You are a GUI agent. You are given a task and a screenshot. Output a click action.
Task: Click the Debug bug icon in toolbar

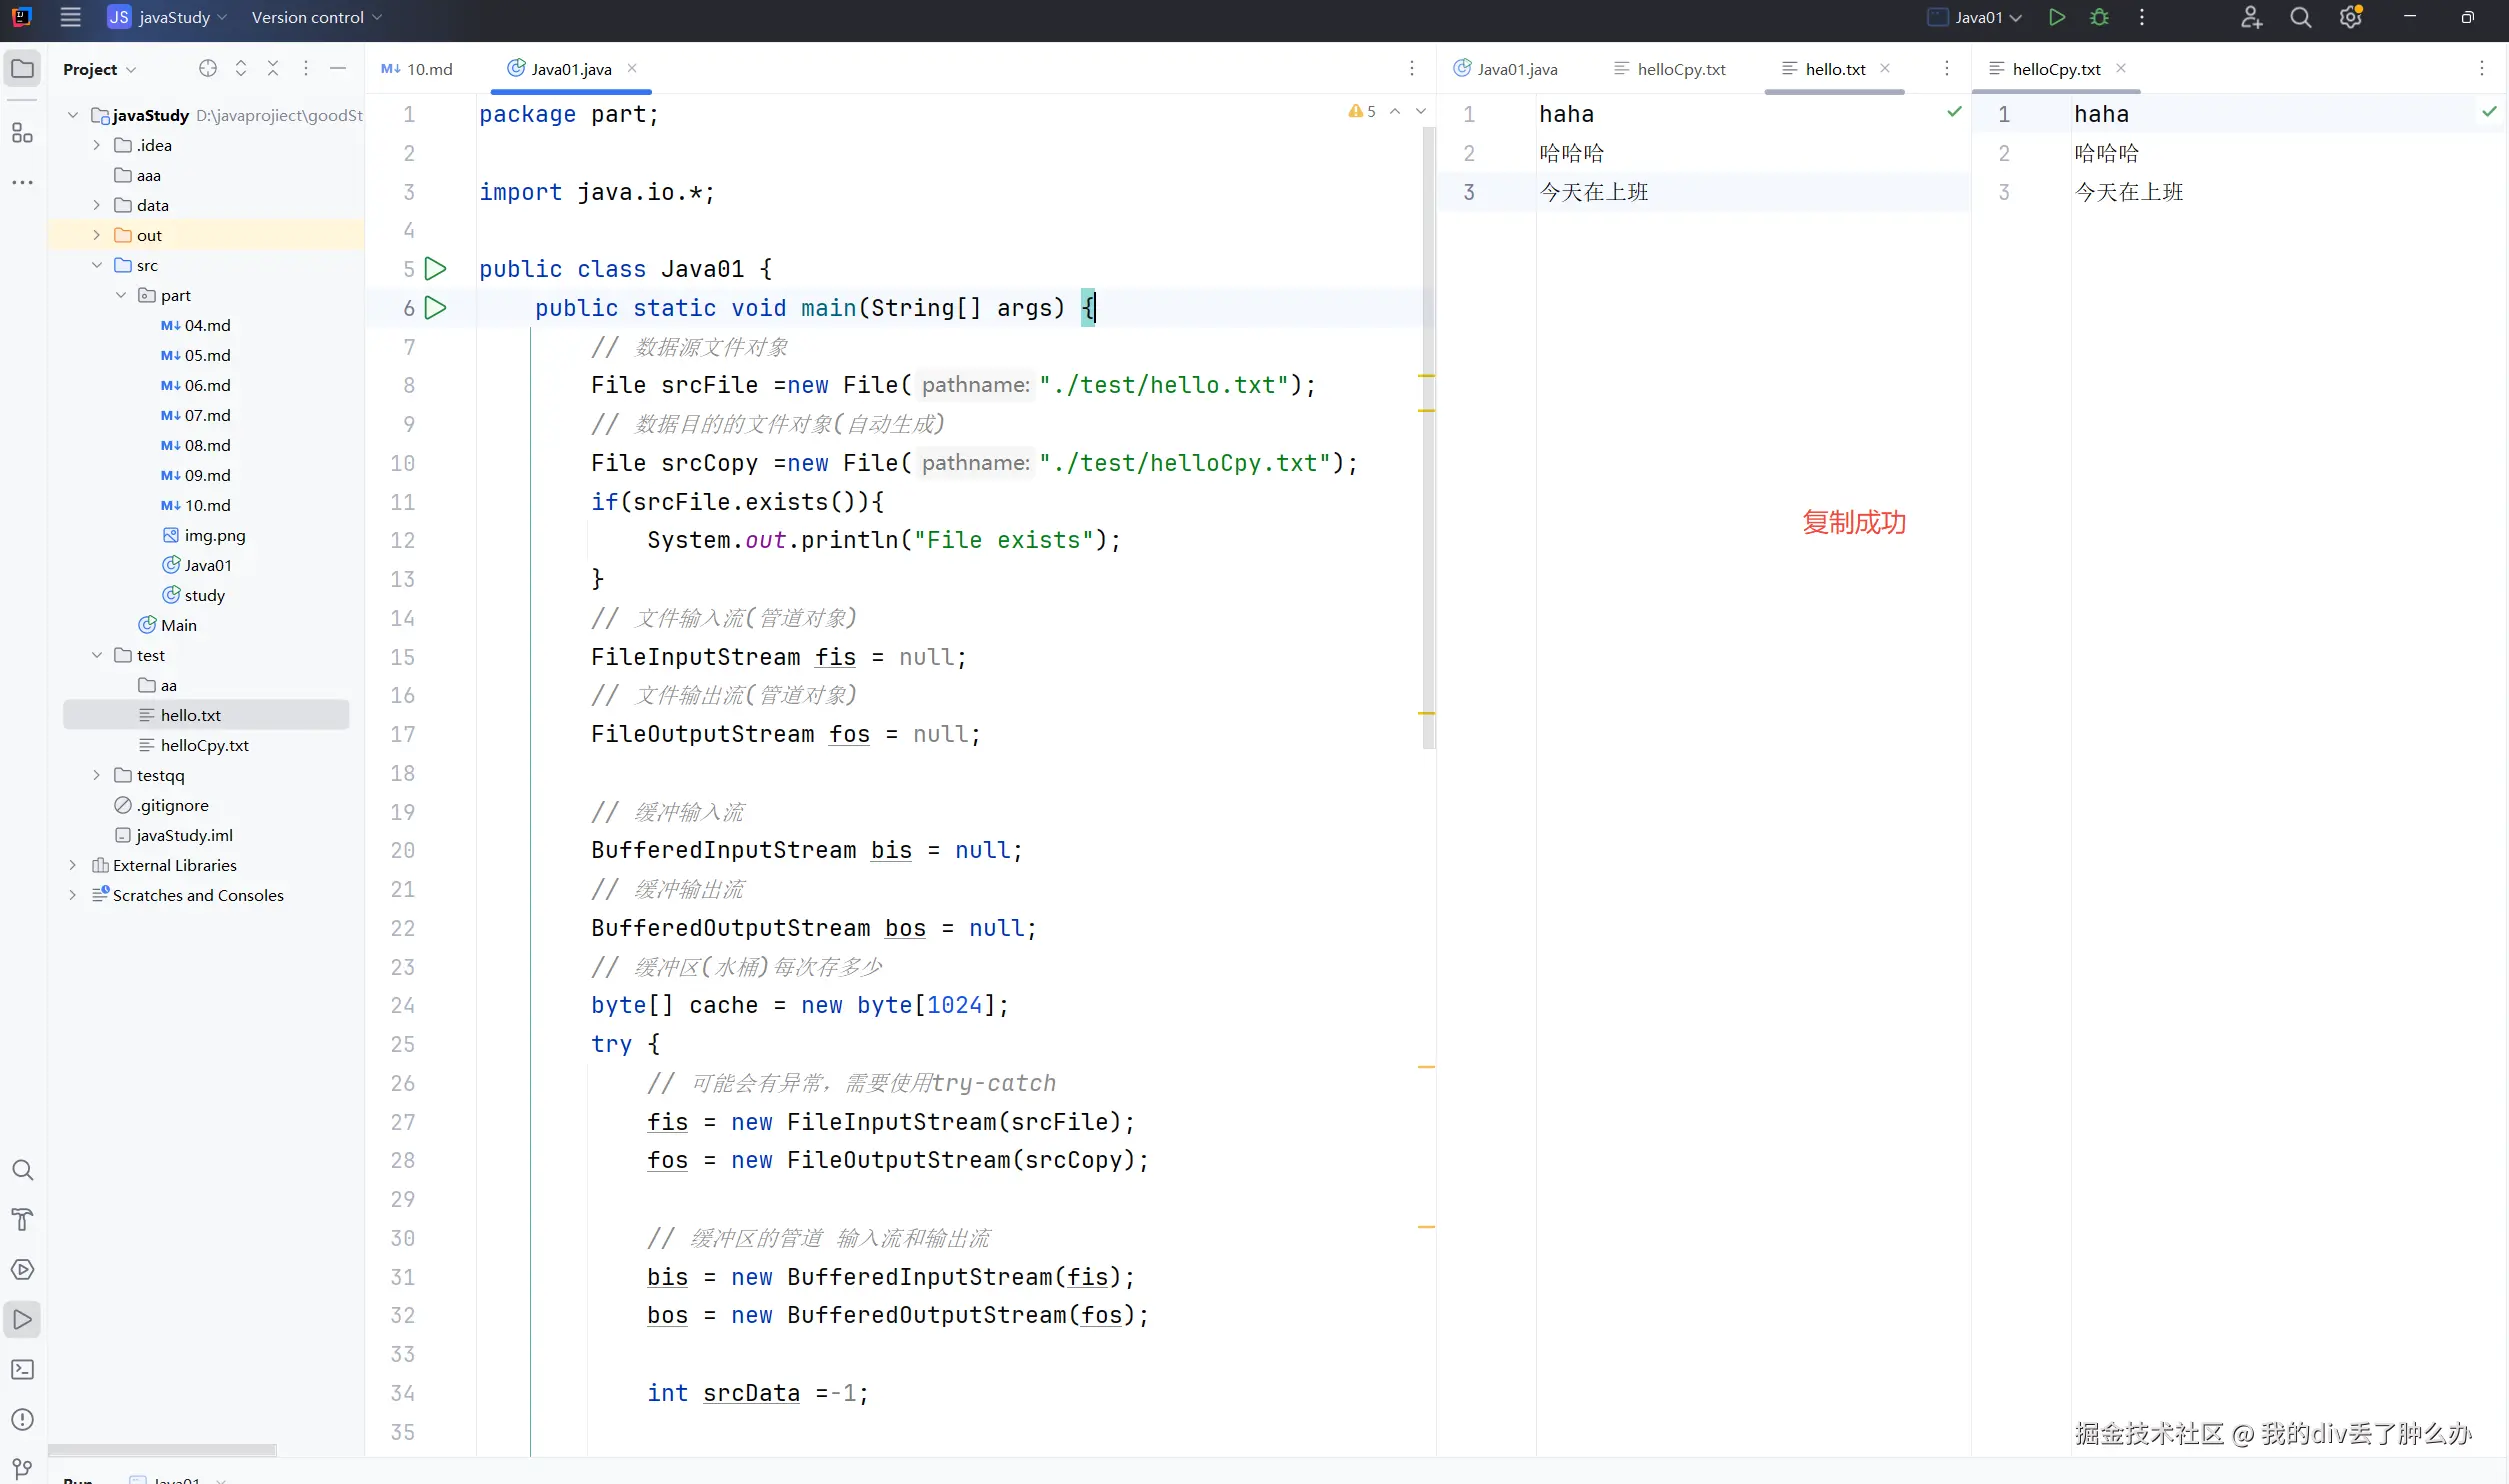coord(2099,17)
